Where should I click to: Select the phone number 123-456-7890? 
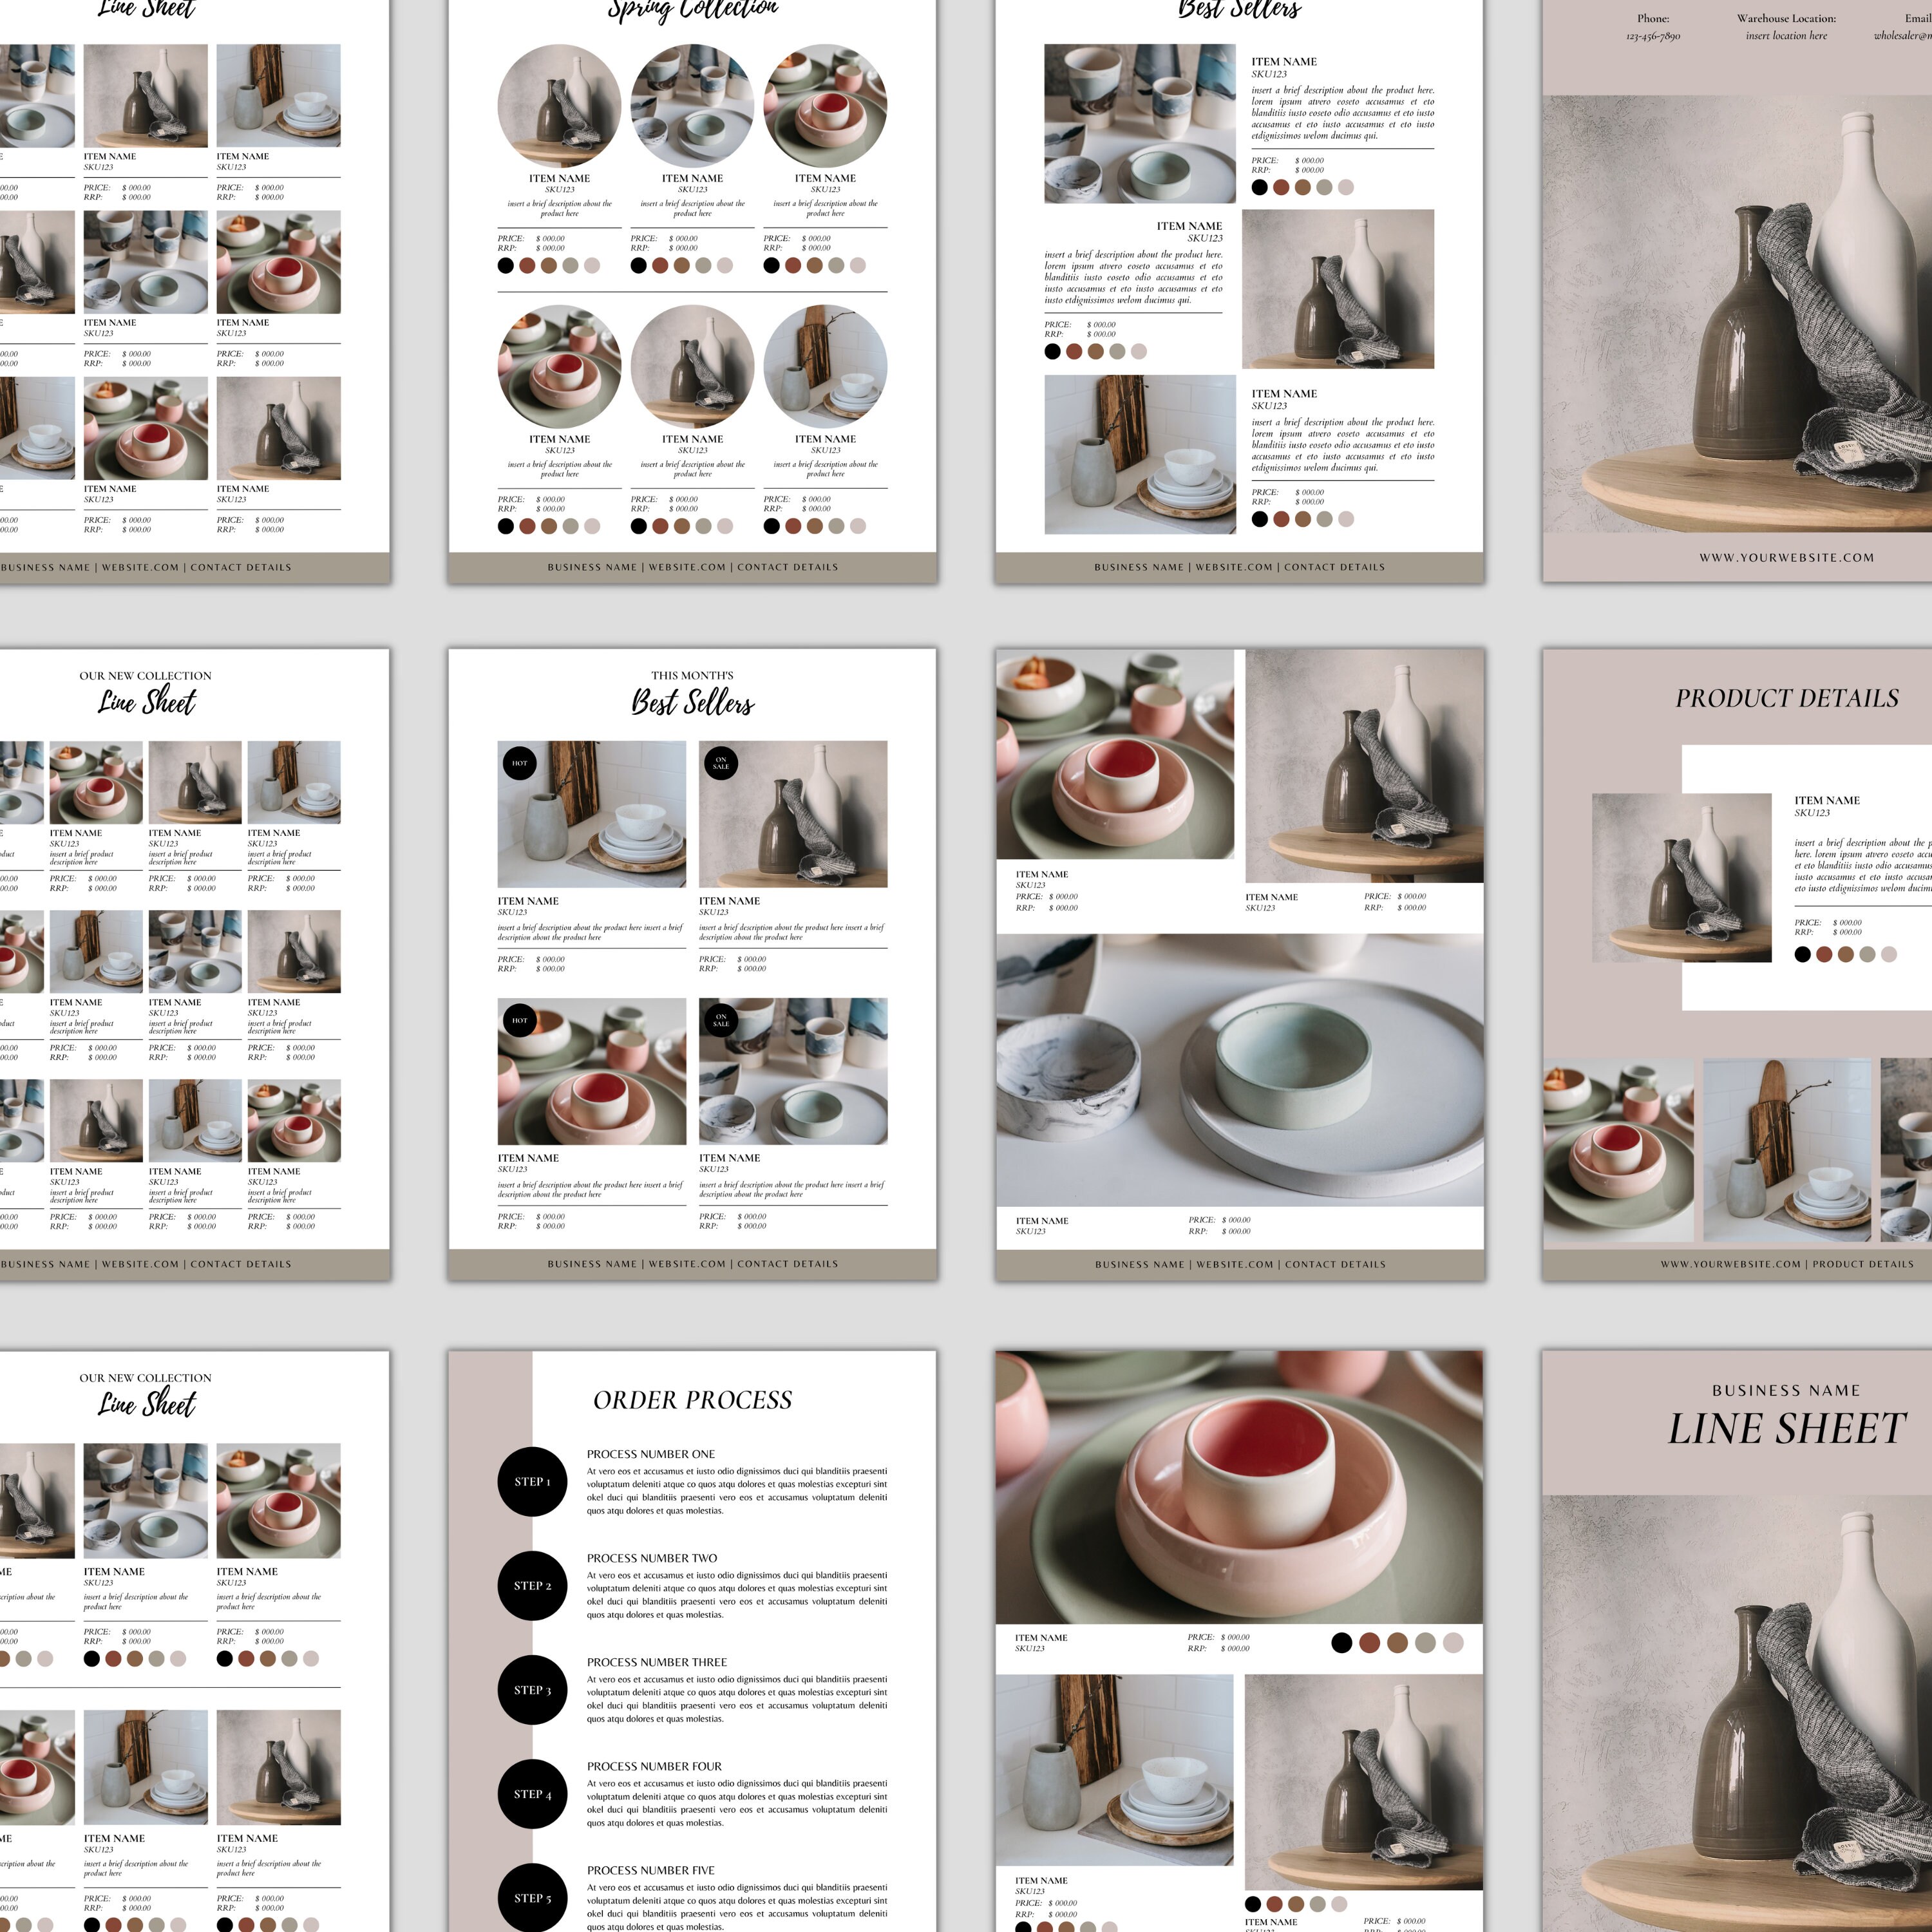[1653, 36]
